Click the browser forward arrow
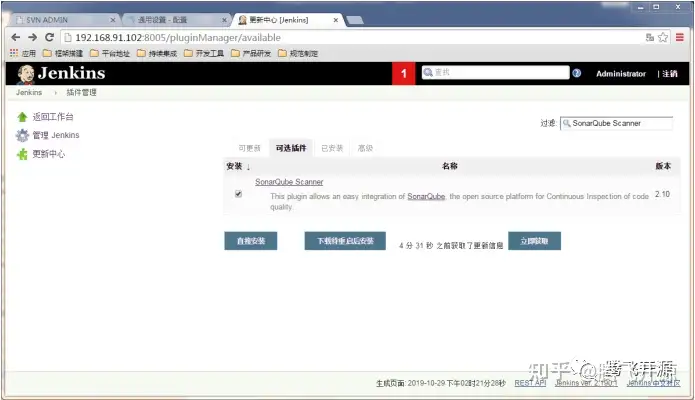The width and height of the screenshot is (695, 400). point(32,38)
